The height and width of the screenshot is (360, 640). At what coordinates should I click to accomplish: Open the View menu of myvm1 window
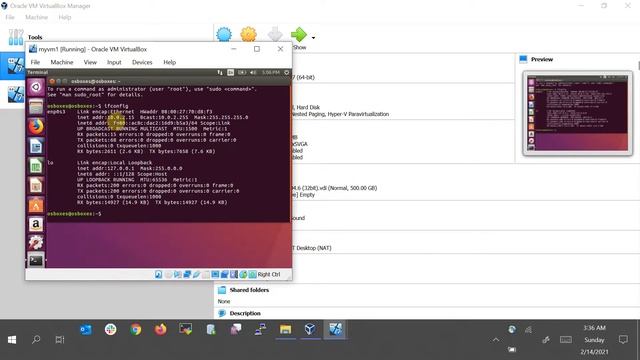pos(90,62)
